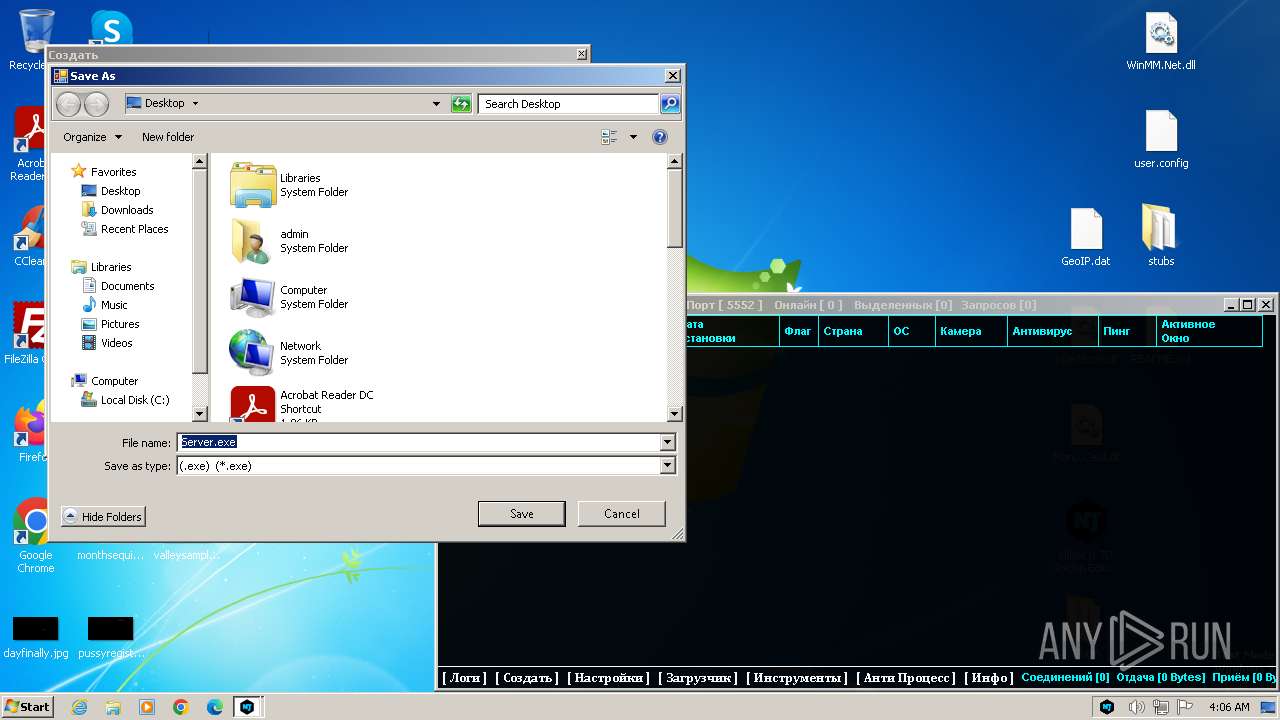Click the Настройки menu item
This screenshot has width=1280, height=720.
[x=609, y=677]
